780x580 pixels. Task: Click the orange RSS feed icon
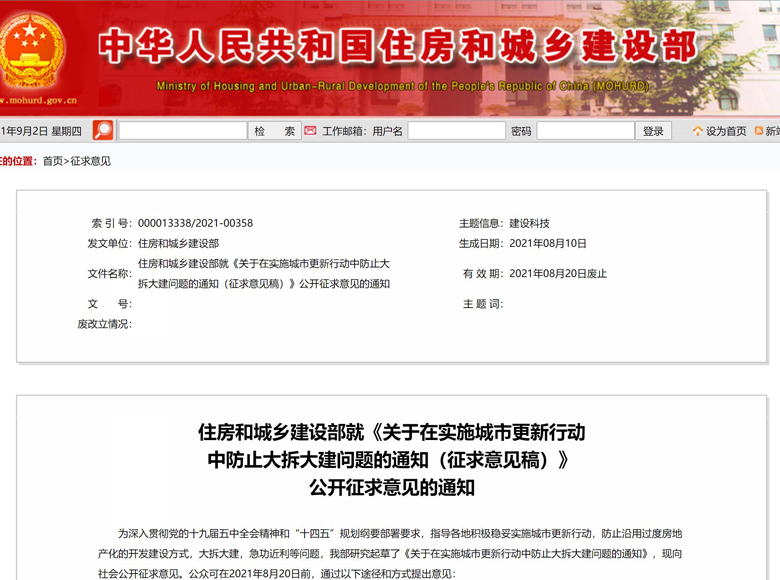(759, 131)
